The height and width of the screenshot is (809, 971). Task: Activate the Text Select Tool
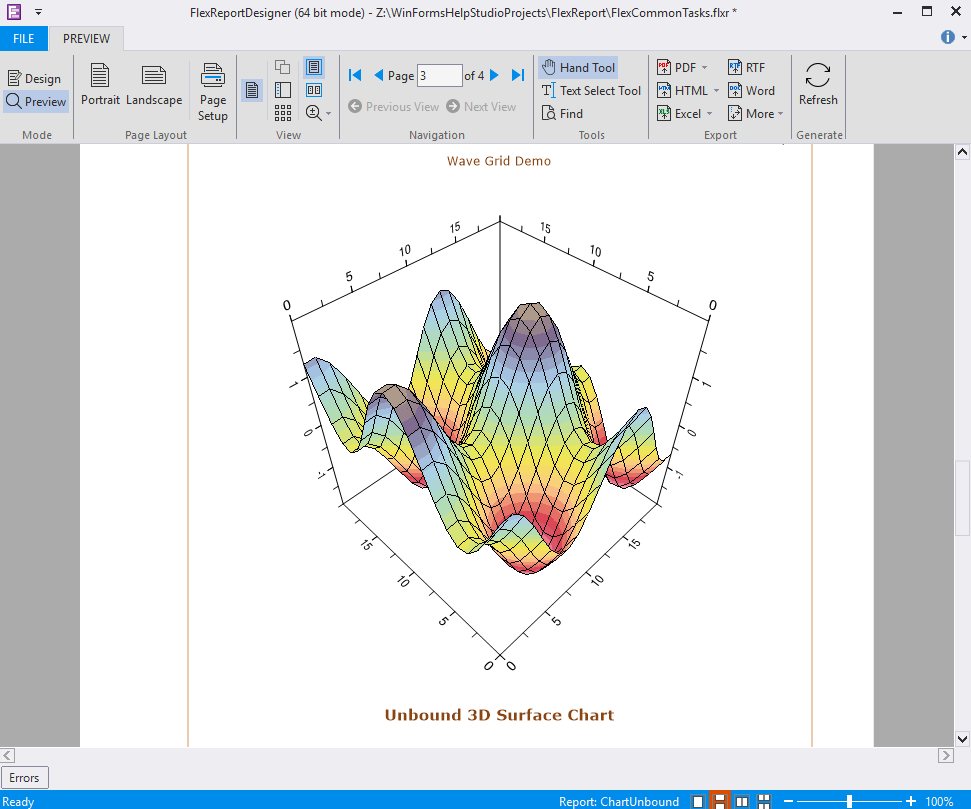tap(591, 91)
